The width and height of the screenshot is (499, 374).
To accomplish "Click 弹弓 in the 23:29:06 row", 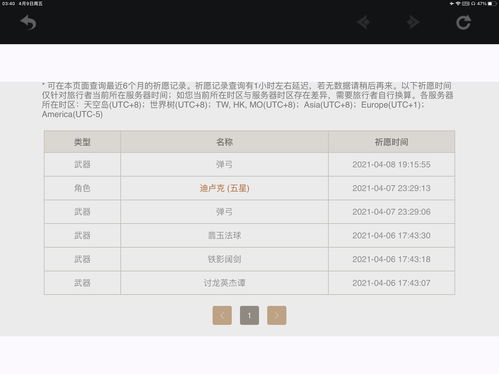I will tap(224, 212).
